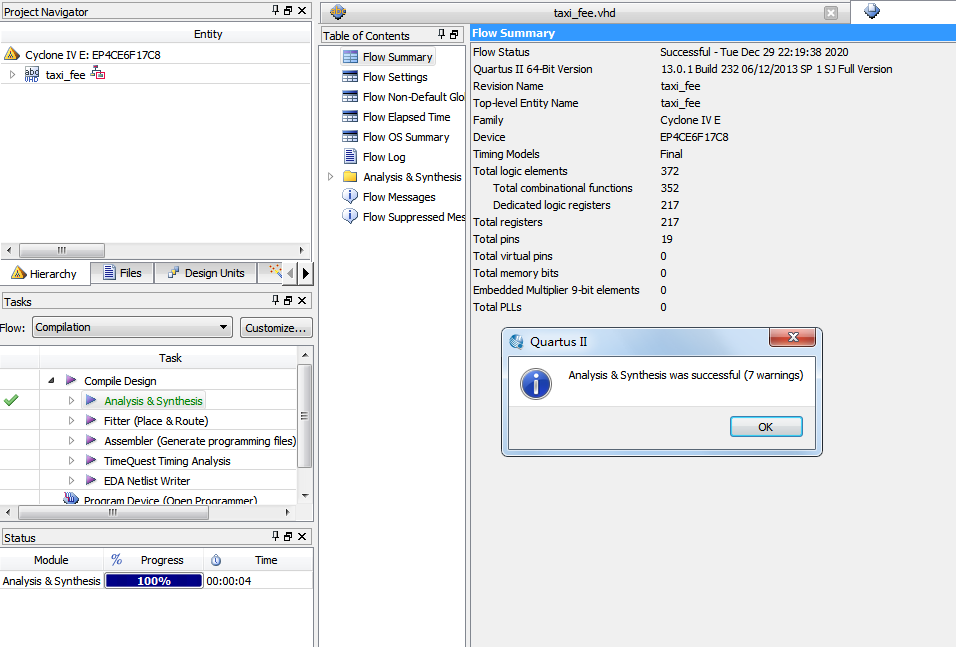This screenshot has width=956, height=647.
Task: Expand the EDA Netlist Writer task
Action: [x=71, y=481]
